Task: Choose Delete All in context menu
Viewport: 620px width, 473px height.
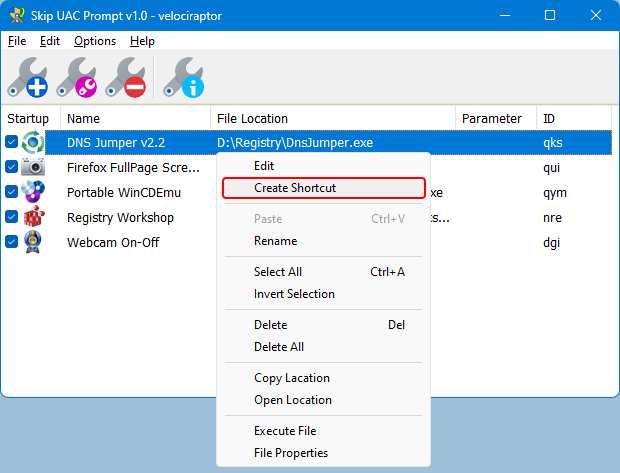Action: (323, 347)
